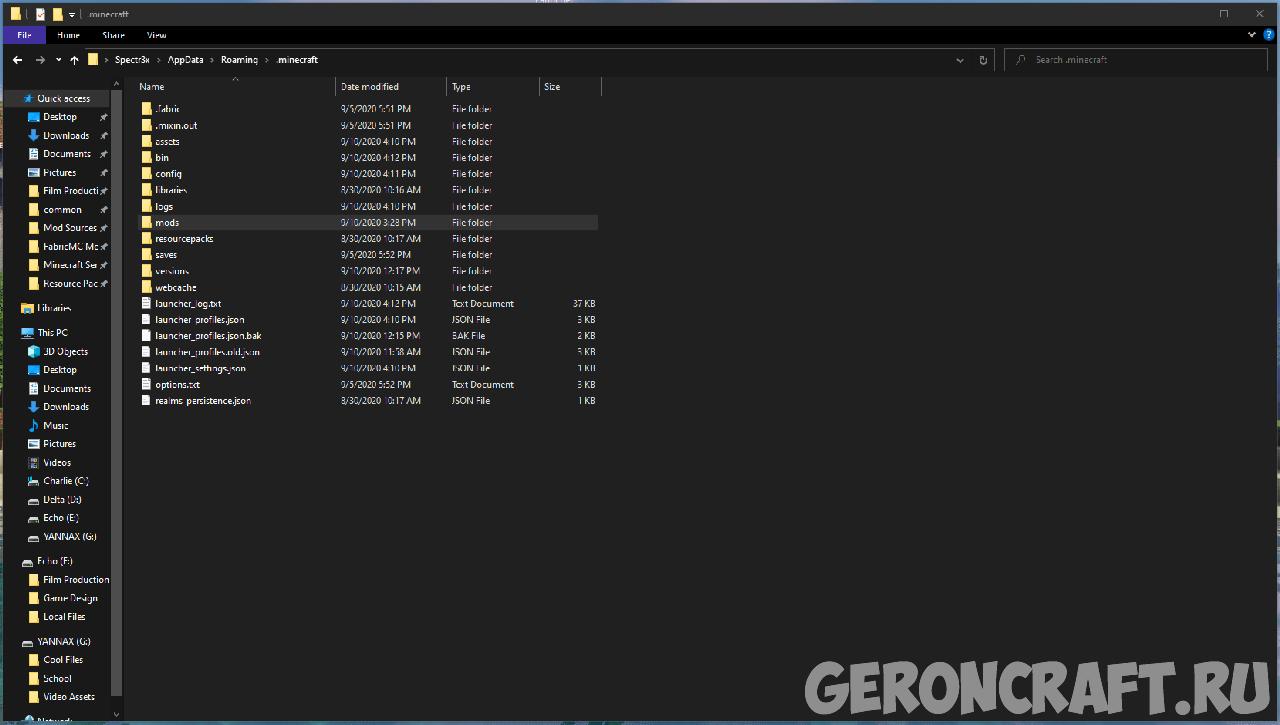Image resolution: width=1280 pixels, height=725 pixels.
Task: Open the Mod Sources pinned folder
Action: click(70, 228)
